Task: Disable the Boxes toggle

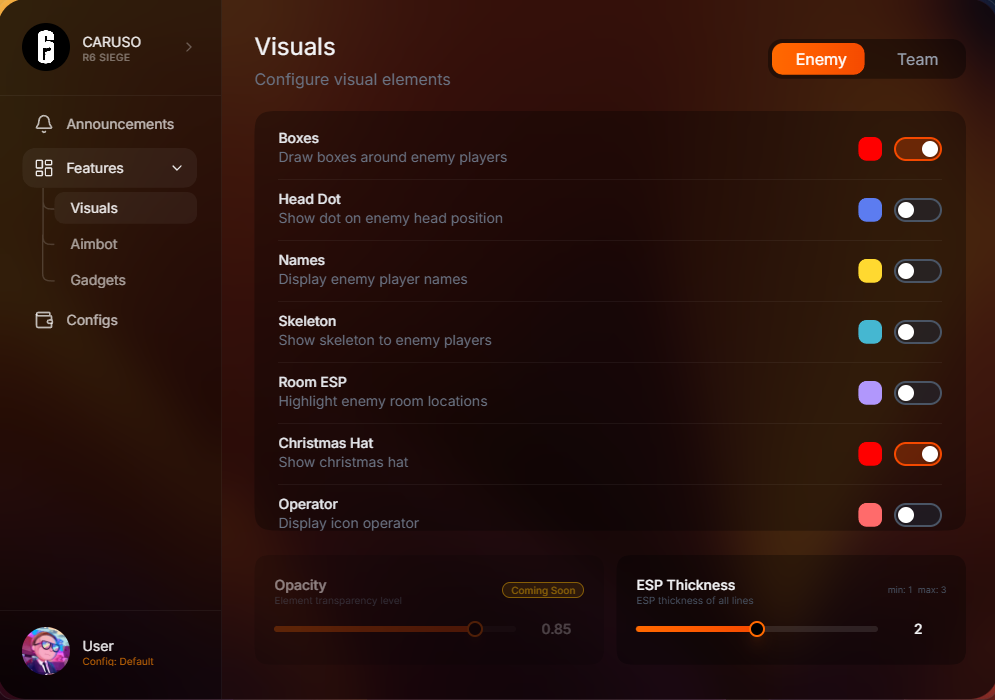Action: [918, 149]
